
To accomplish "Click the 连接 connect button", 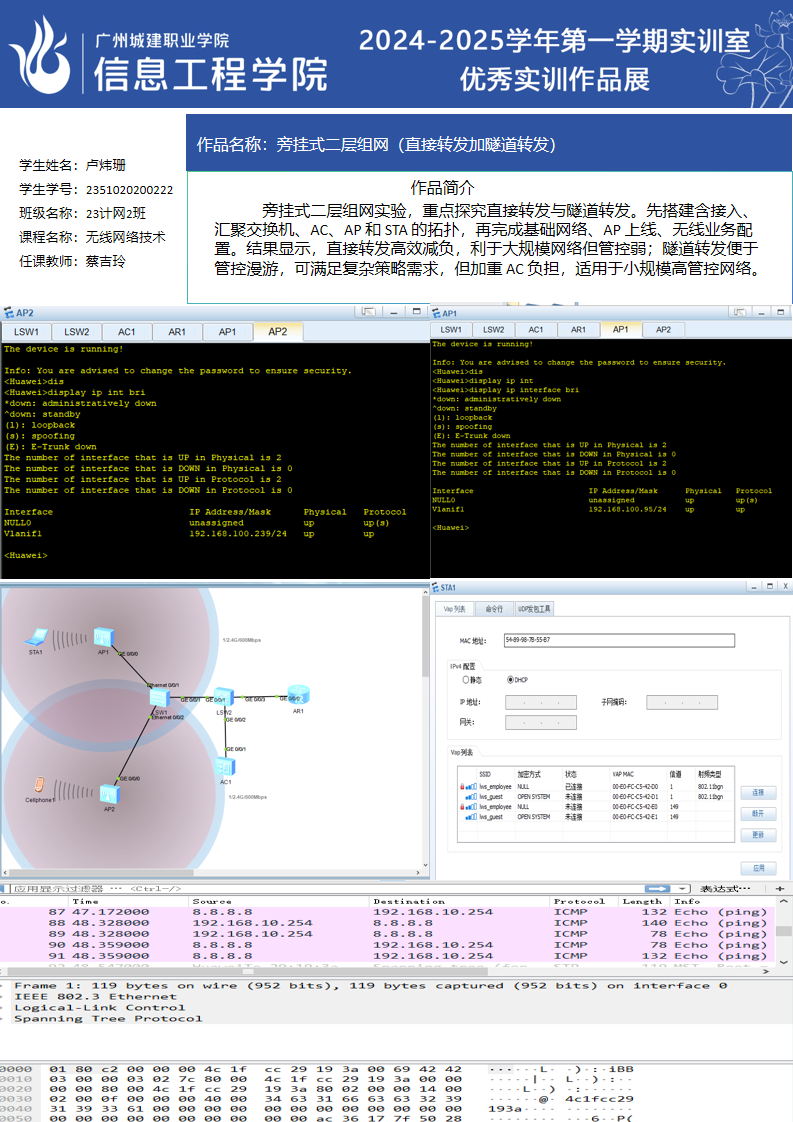I will 757,792.
